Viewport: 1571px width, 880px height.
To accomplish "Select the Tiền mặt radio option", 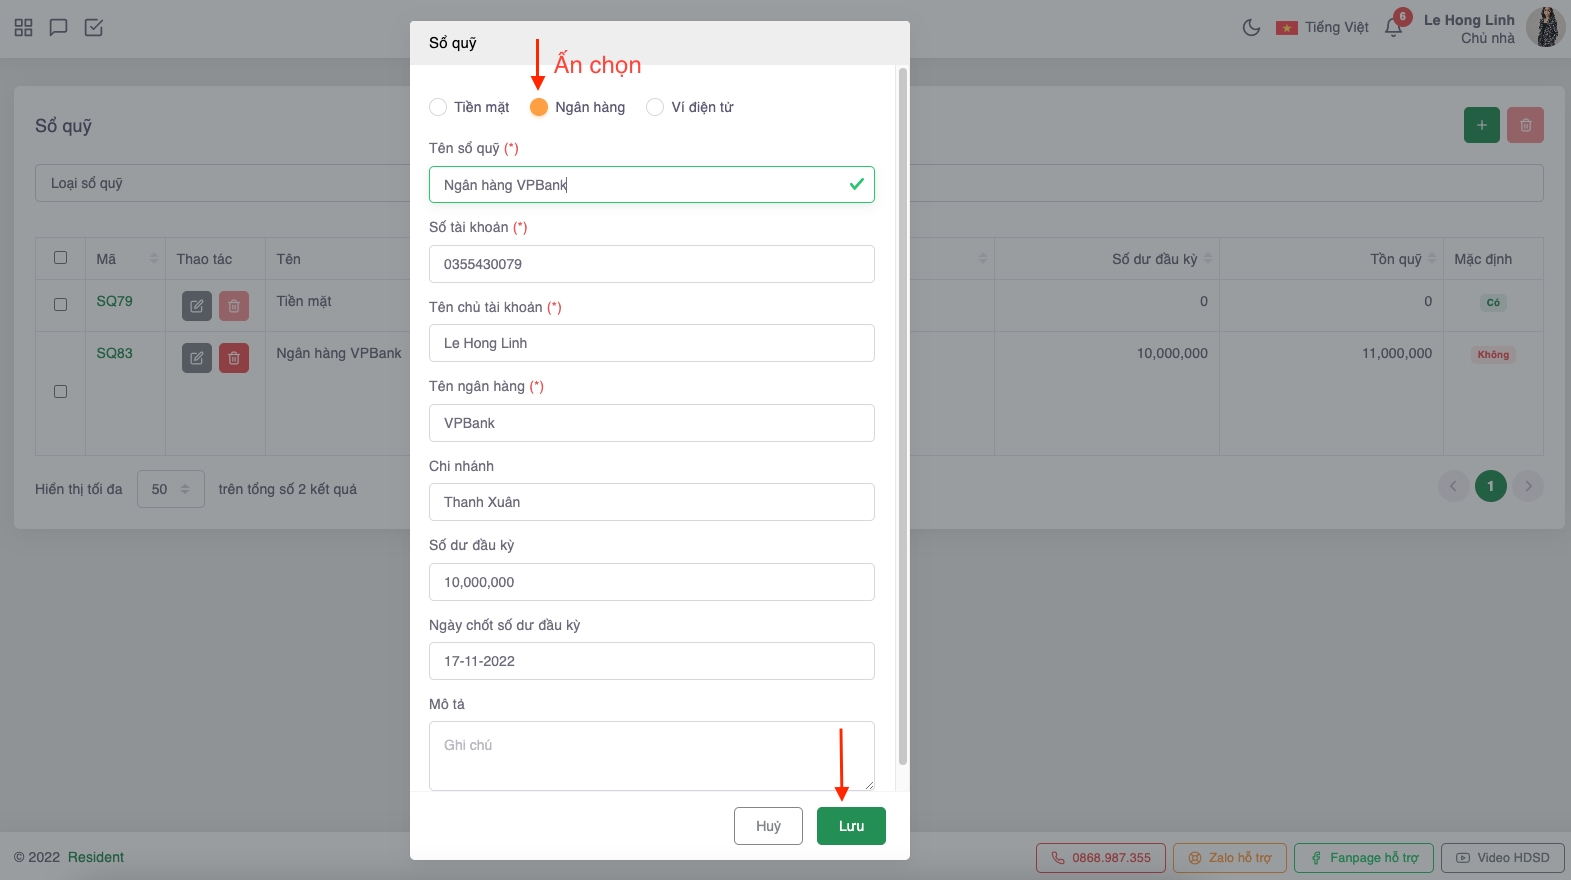I will (438, 107).
